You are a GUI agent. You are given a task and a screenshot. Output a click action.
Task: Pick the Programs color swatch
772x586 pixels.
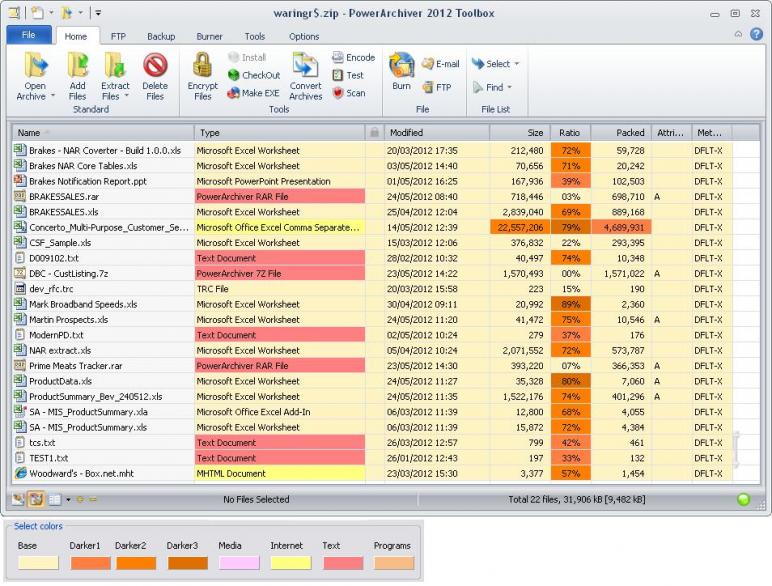[x=394, y=563]
